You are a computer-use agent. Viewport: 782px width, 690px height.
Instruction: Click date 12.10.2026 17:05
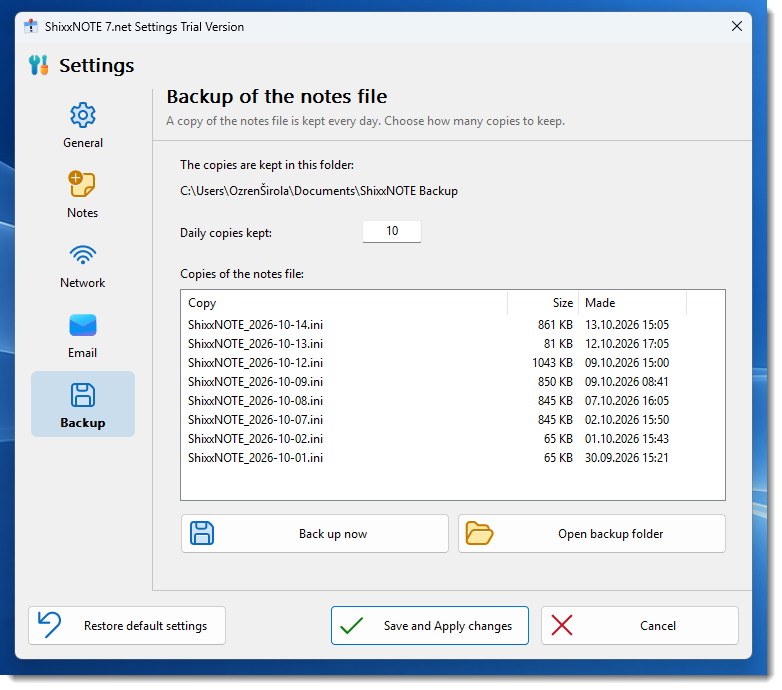click(627, 344)
